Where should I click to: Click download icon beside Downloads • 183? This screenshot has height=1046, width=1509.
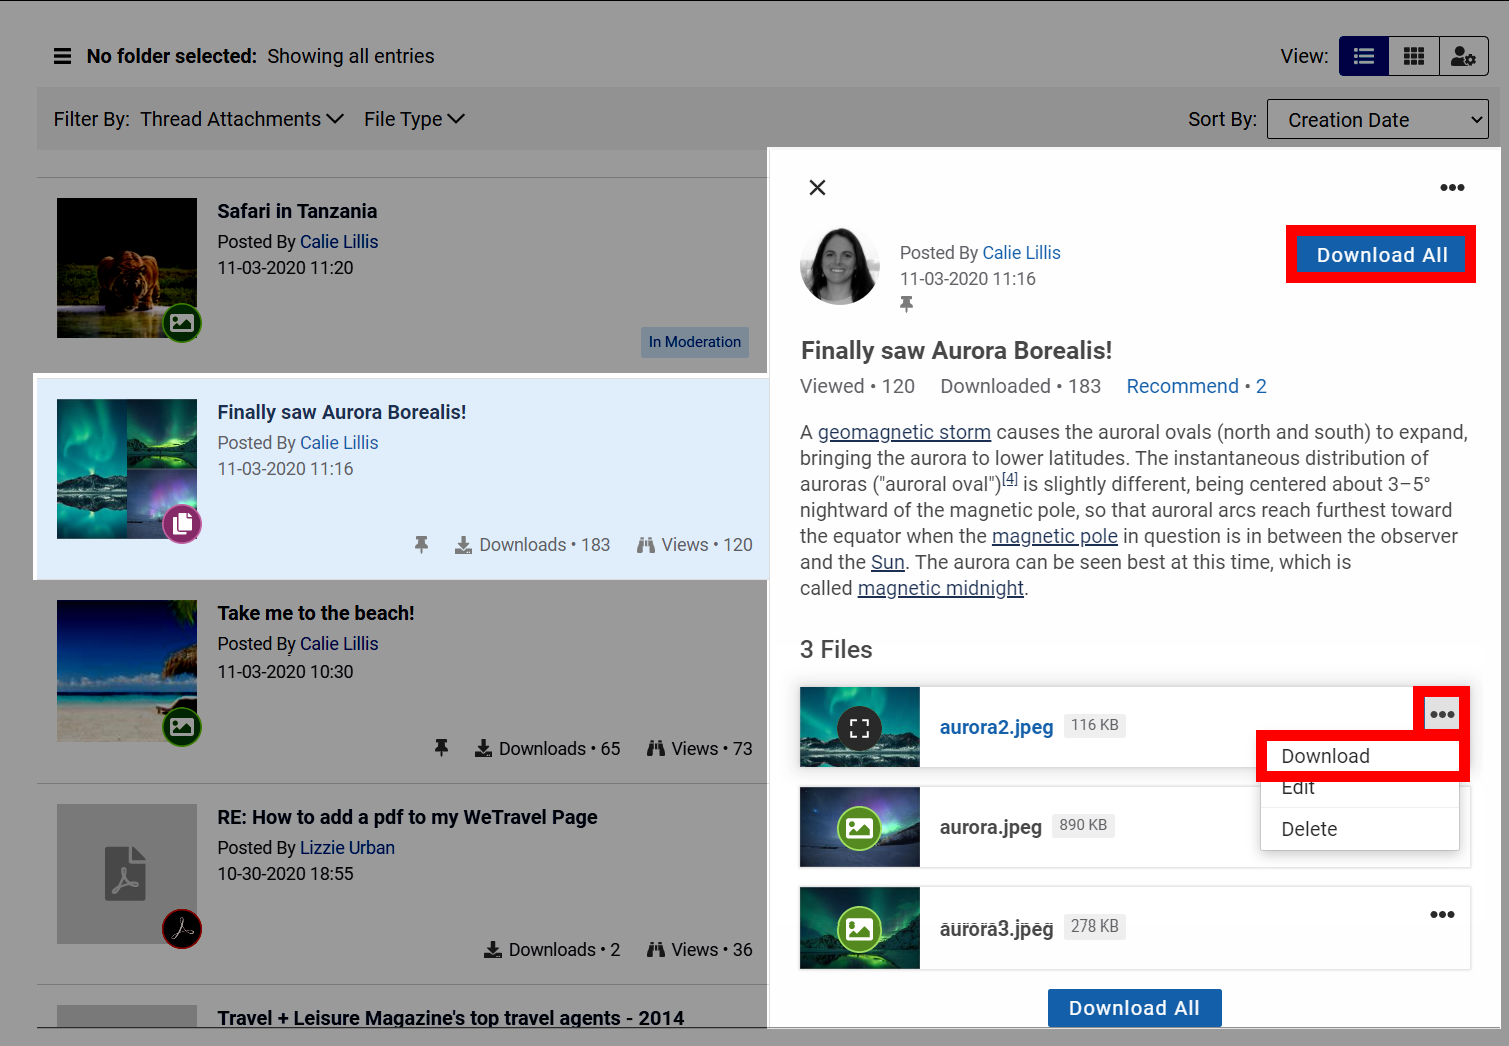pos(463,545)
